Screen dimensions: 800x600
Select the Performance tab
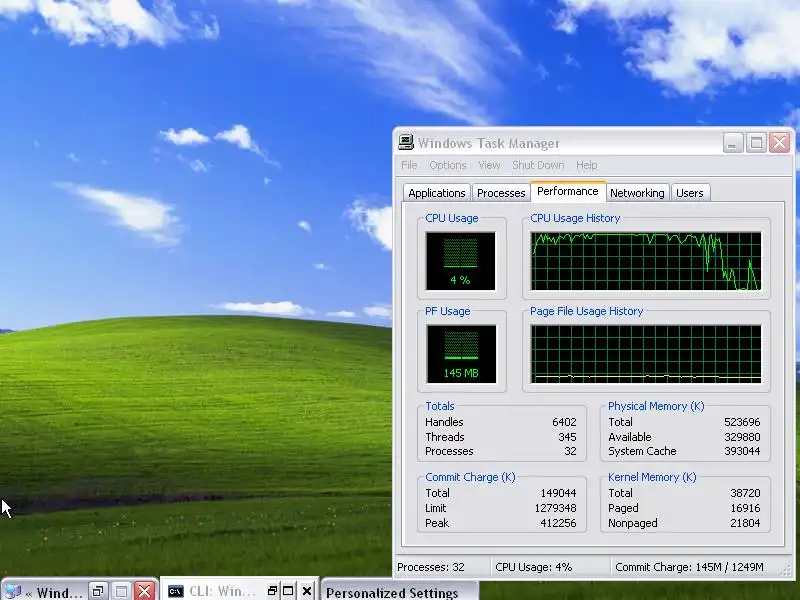point(568,191)
